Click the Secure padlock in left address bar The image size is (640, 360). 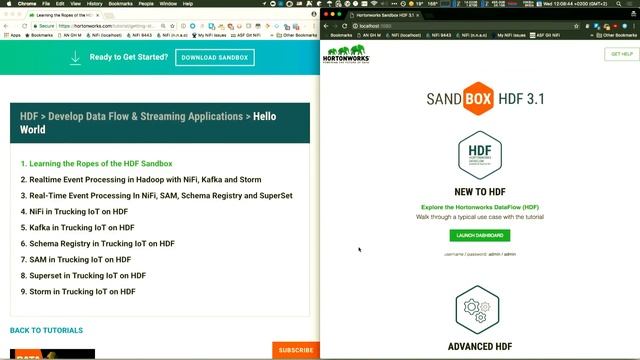tap(36, 26)
